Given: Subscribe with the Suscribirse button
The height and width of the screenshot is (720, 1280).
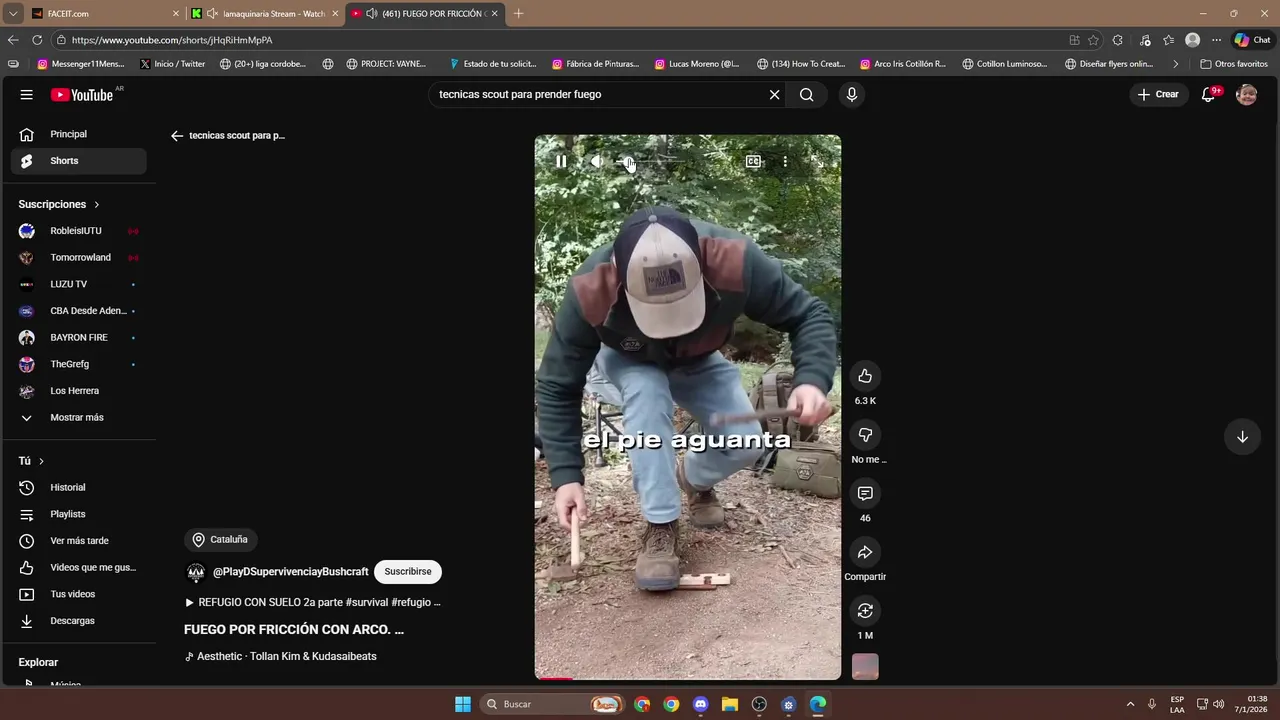Looking at the screenshot, I should click(x=408, y=572).
